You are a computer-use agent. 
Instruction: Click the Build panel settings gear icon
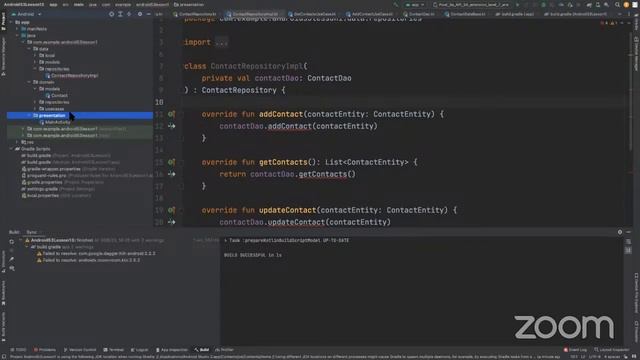(x=620, y=232)
